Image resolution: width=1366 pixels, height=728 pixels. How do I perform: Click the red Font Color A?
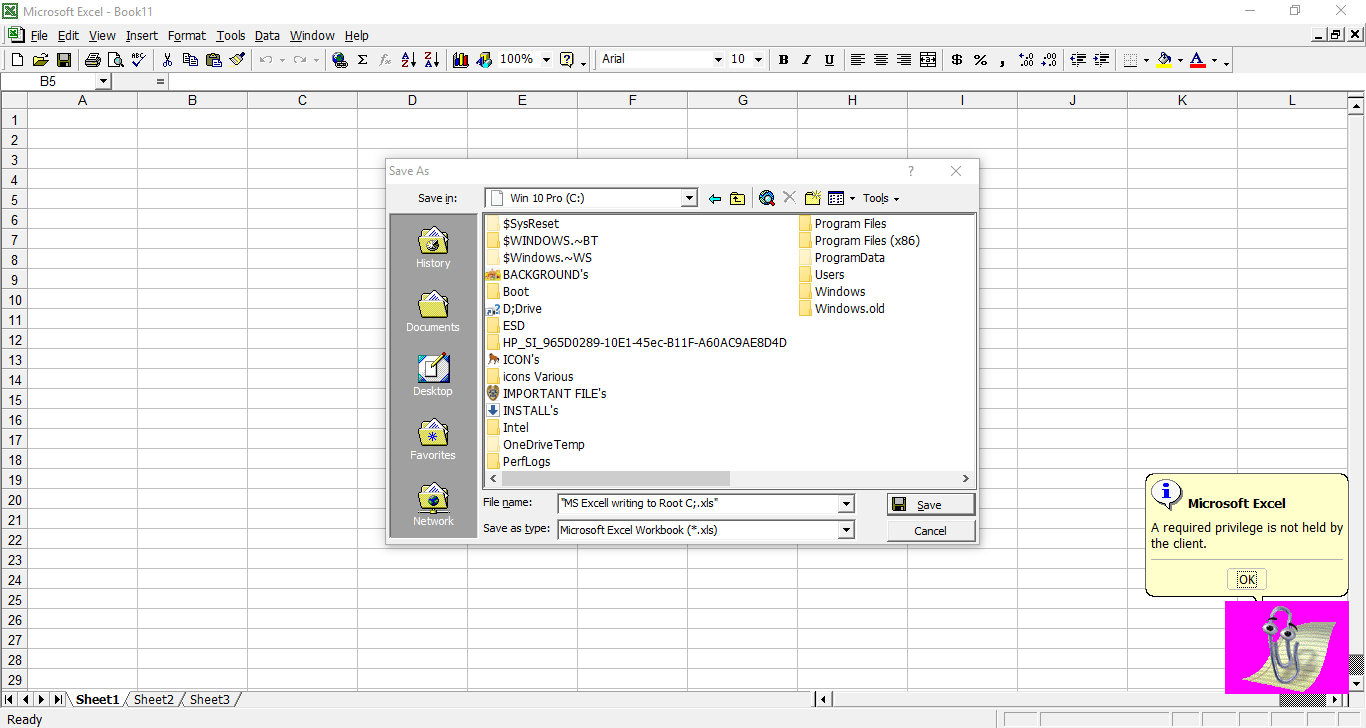(x=1198, y=60)
